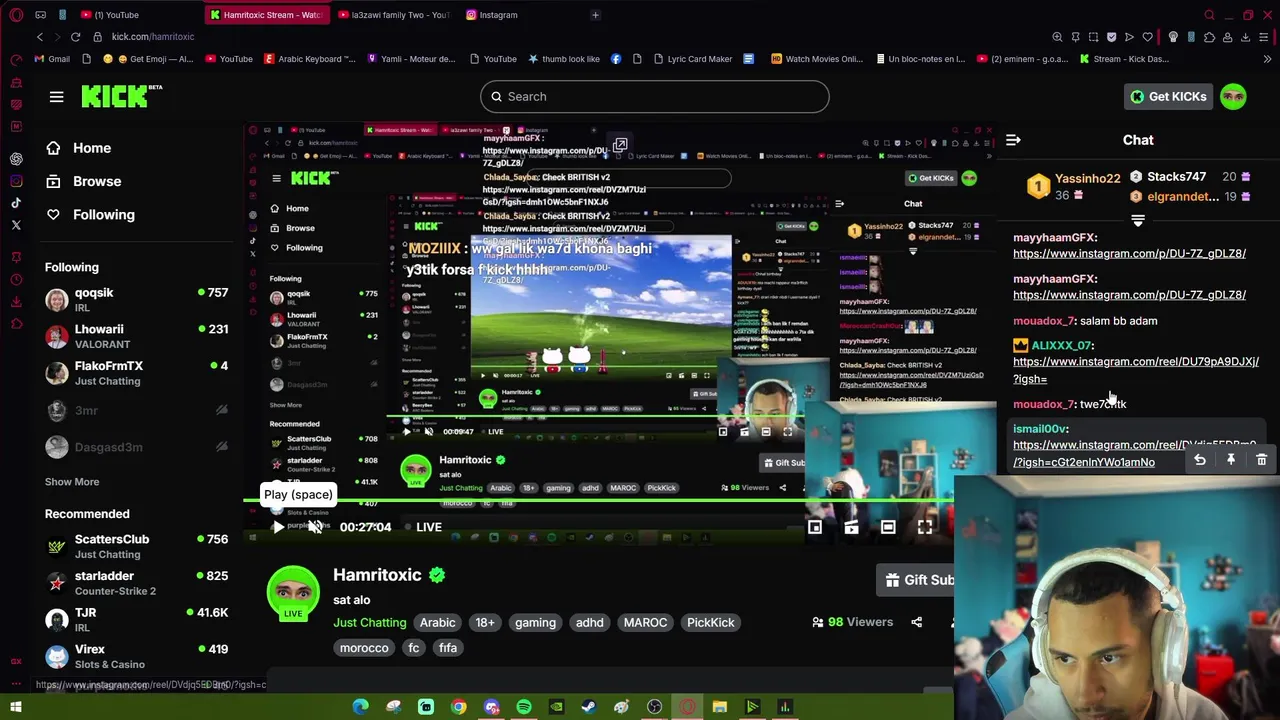Open FlakoFrmTX channel in sidebar

pos(136,373)
